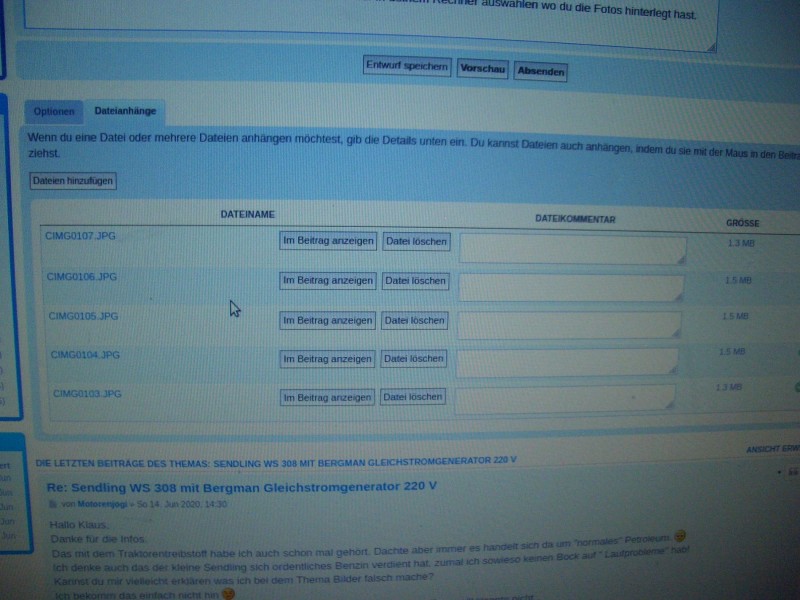This screenshot has height=600, width=800.
Task: Delete the file CIMG0103.JPG
Action: click(412, 397)
